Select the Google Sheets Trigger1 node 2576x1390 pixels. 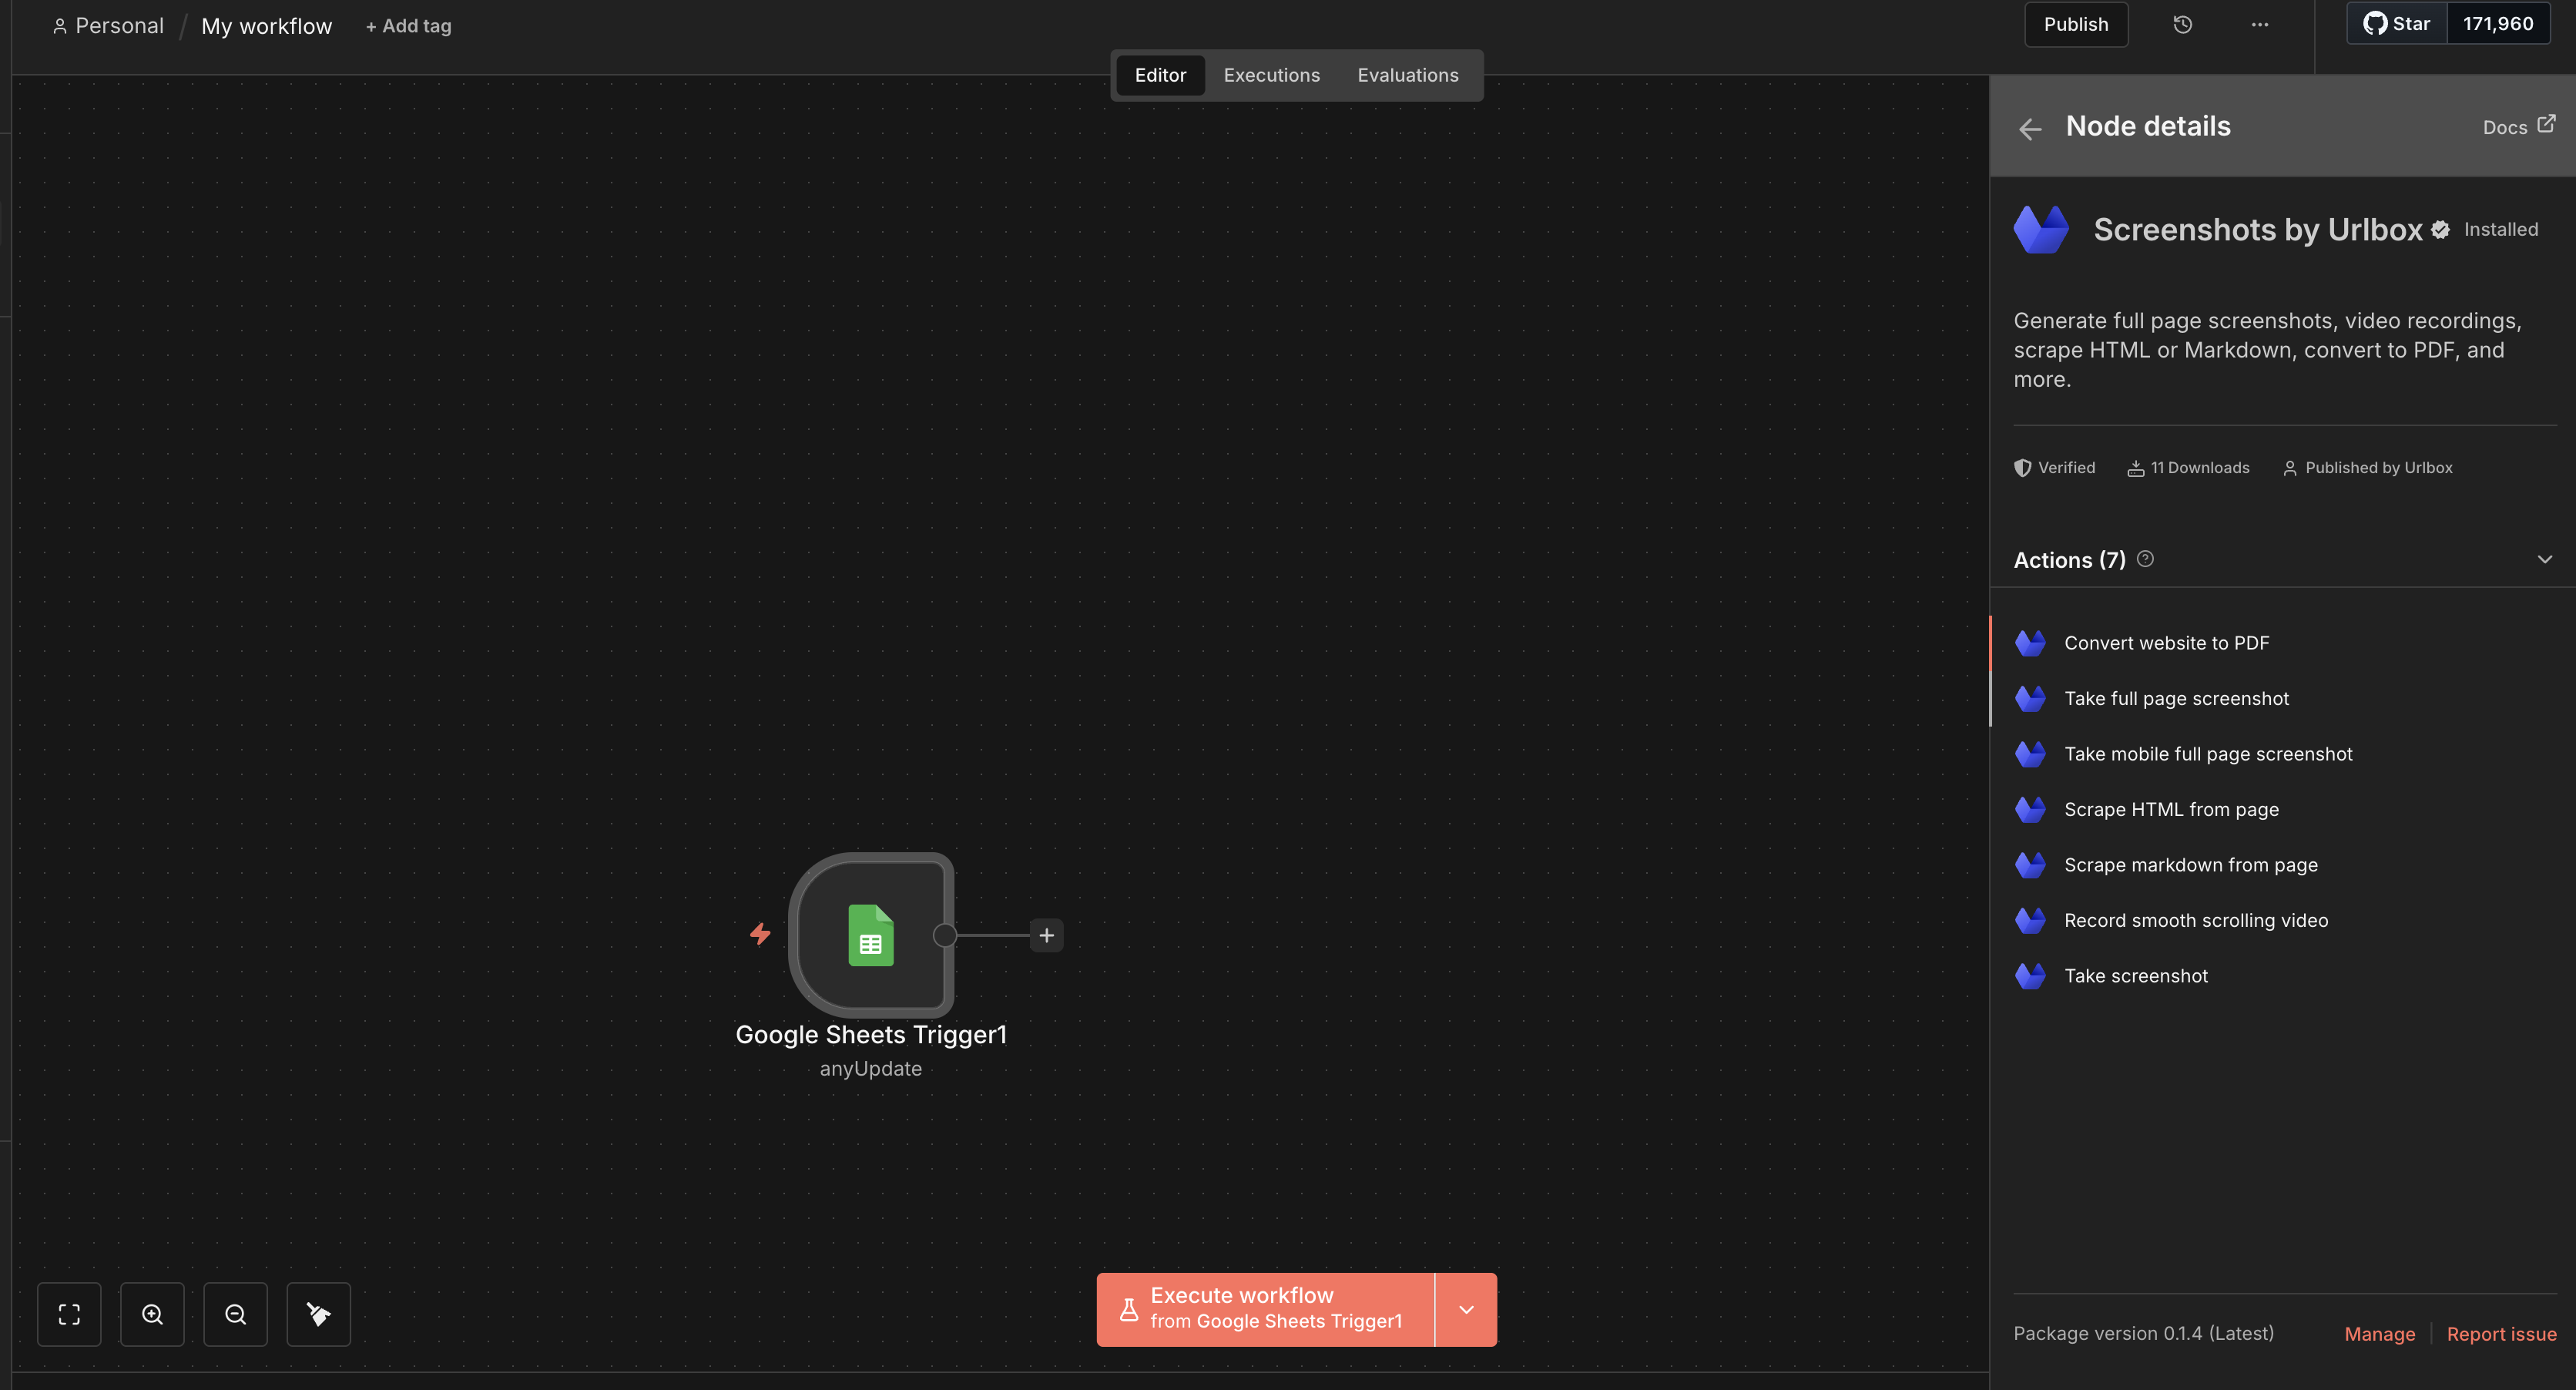coord(870,935)
